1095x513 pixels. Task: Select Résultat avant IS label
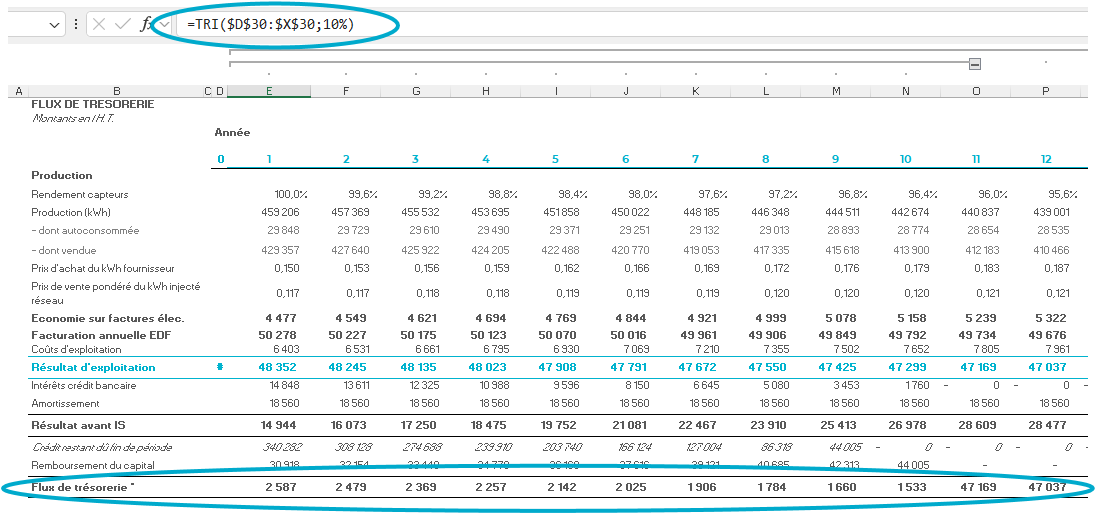click(78, 424)
